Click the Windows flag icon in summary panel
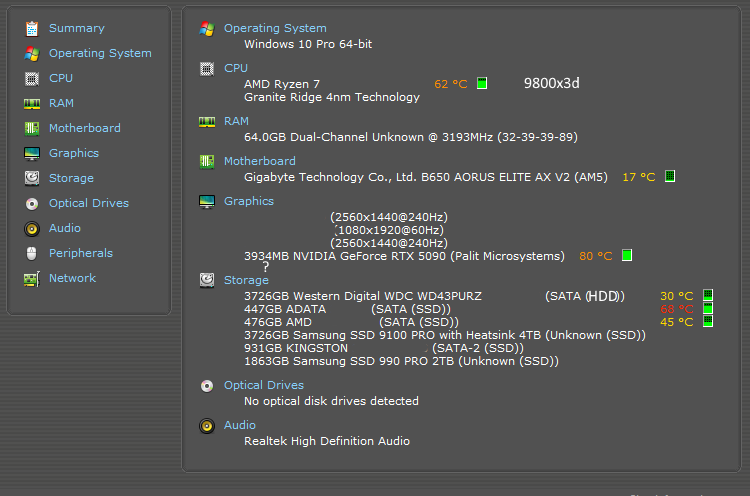This screenshot has width=750, height=496. point(207,29)
